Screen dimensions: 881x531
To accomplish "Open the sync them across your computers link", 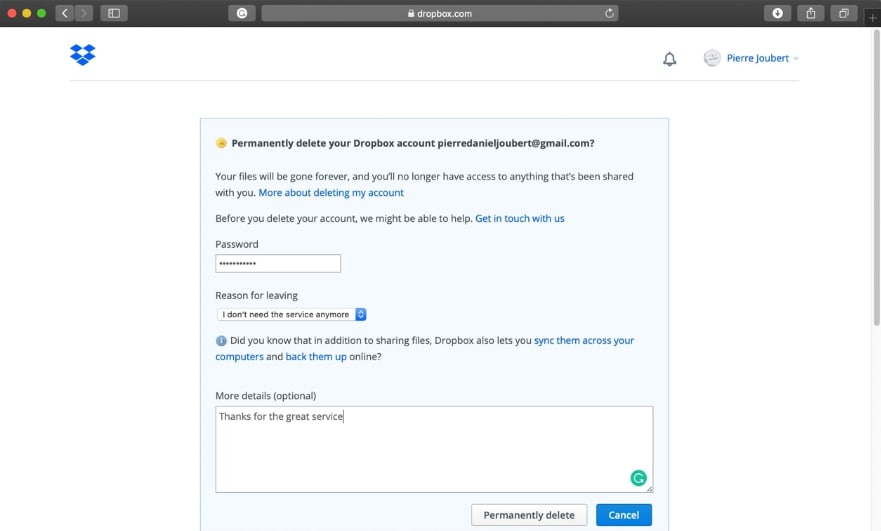I will point(584,340).
